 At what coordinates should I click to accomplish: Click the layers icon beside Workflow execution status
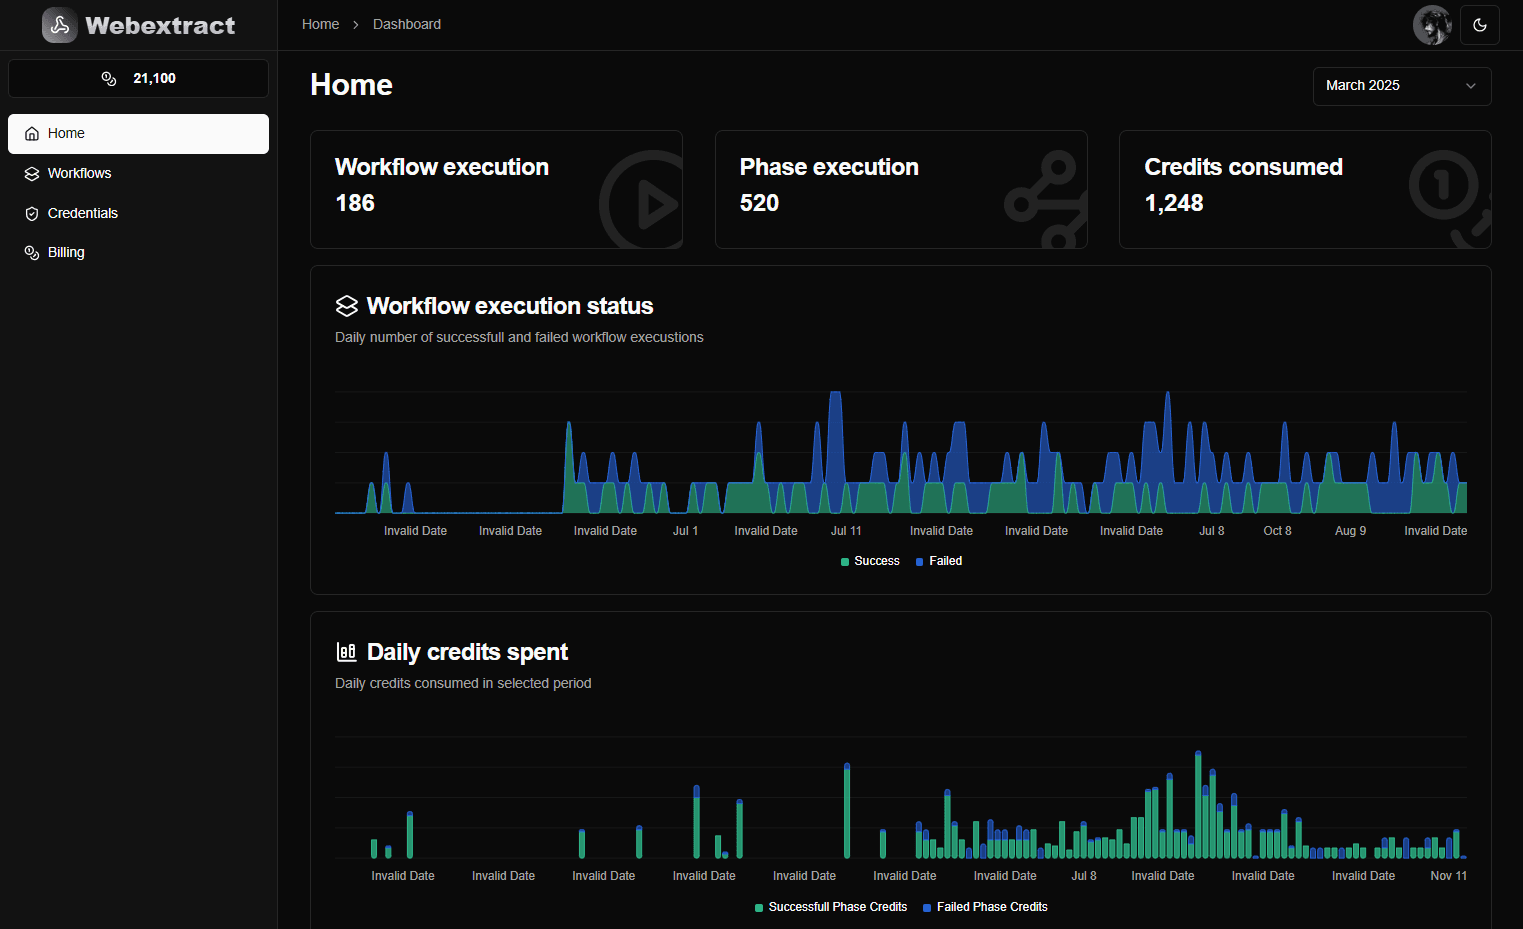[x=347, y=306]
